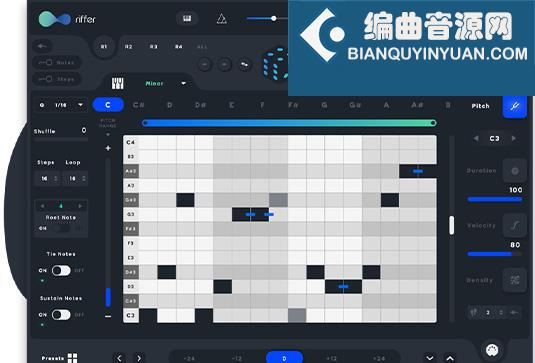The width and height of the screenshot is (535, 363).
Task: Click the second round button near dice
Action: 224,64
